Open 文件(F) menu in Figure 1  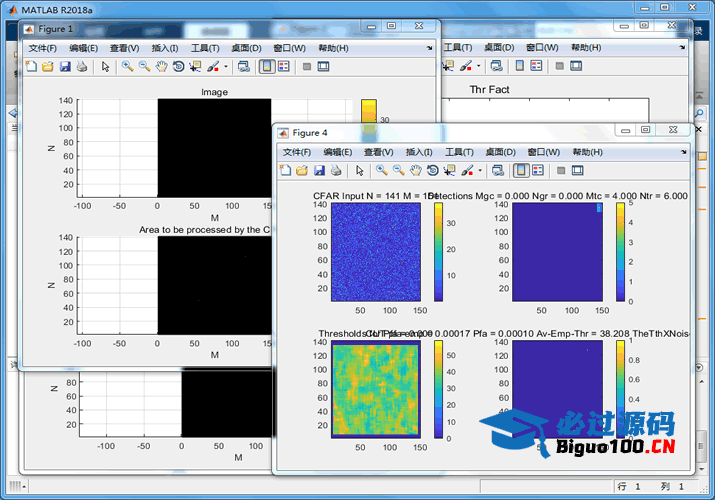coord(43,48)
